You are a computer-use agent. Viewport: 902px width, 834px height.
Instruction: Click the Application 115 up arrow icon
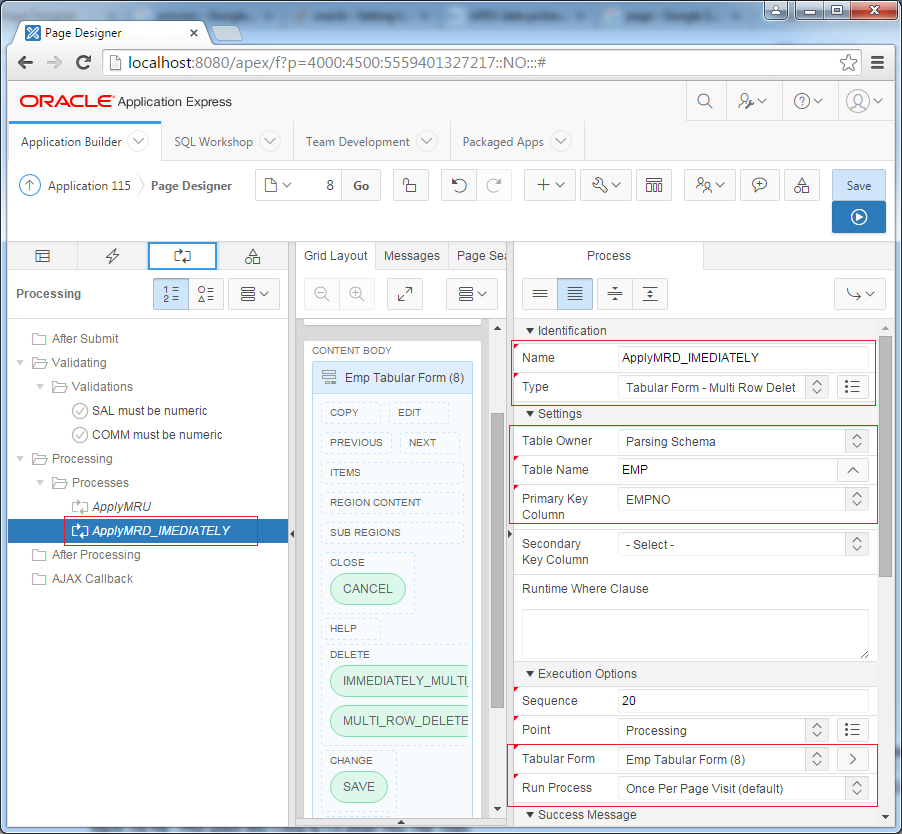click(30, 185)
